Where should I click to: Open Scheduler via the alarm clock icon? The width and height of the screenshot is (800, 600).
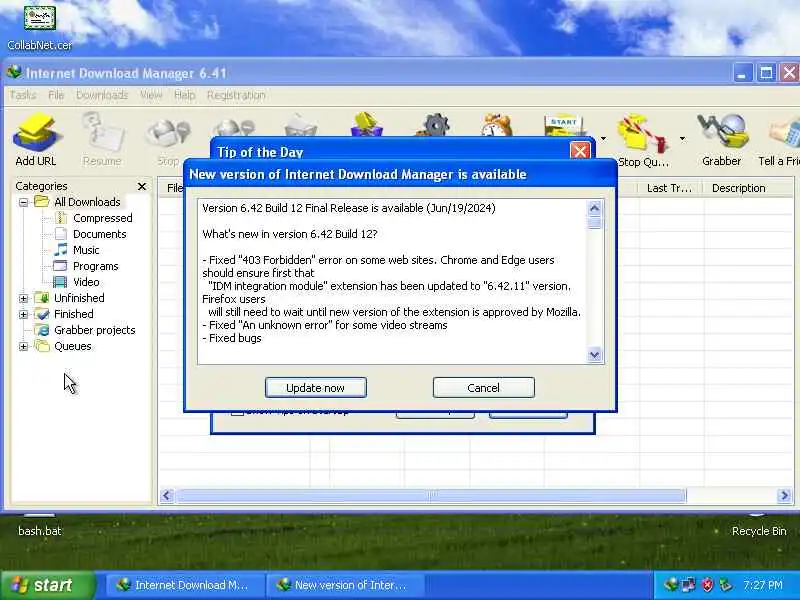[497, 125]
